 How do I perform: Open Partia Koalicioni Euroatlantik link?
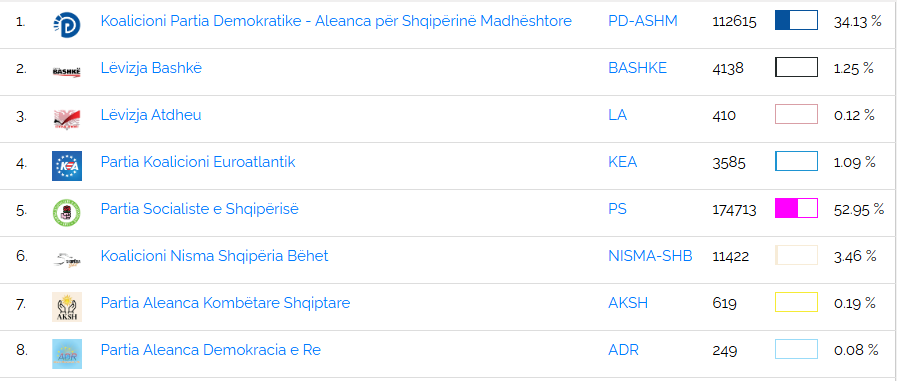click(x=198, y=162)
